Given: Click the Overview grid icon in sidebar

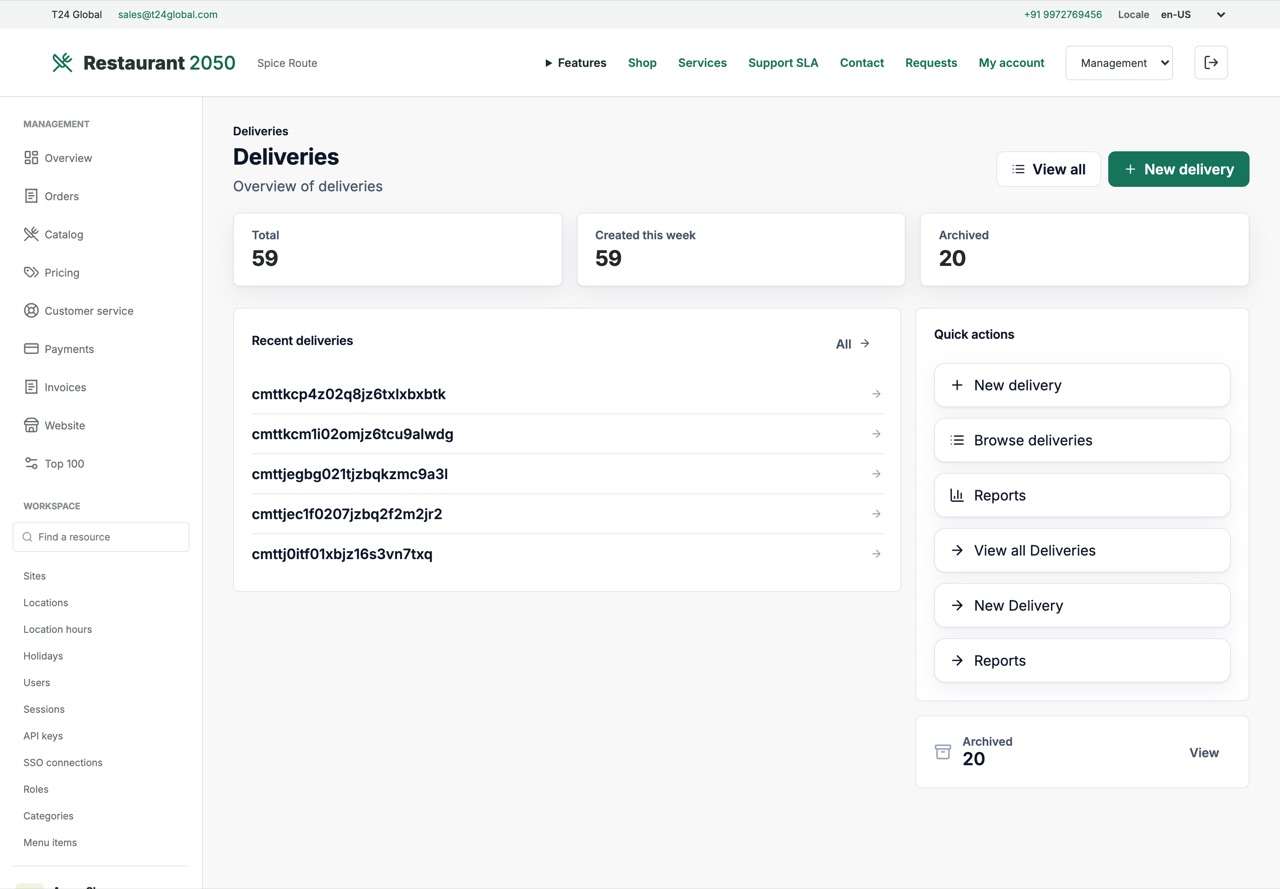Looking at the screenshot, I should point(31,158).
